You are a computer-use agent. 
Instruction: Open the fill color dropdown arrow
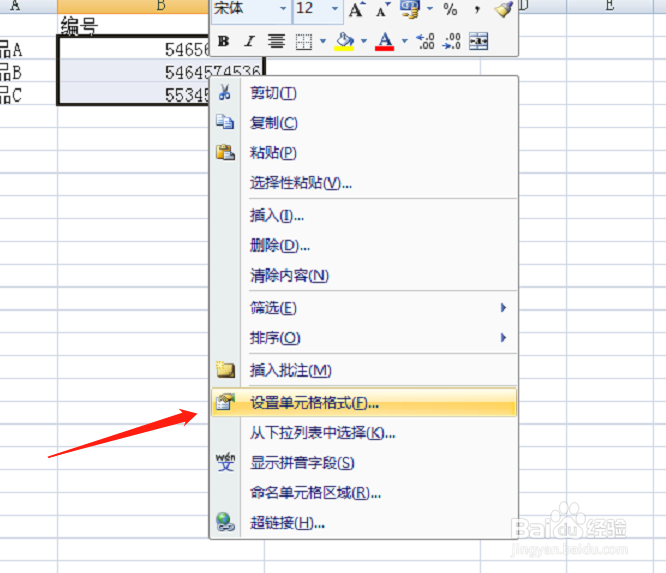pos(364,41)
